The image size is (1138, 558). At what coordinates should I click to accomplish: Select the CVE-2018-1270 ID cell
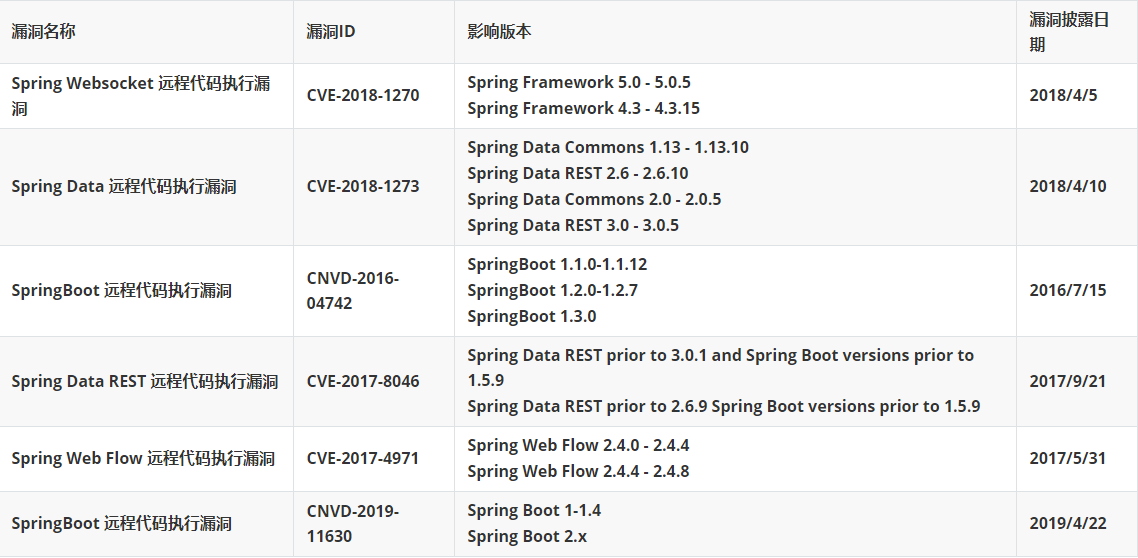tap(363, 96)
